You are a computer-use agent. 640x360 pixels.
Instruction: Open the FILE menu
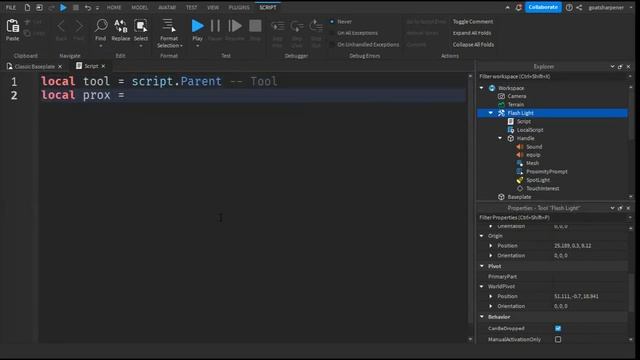[11, 7]
